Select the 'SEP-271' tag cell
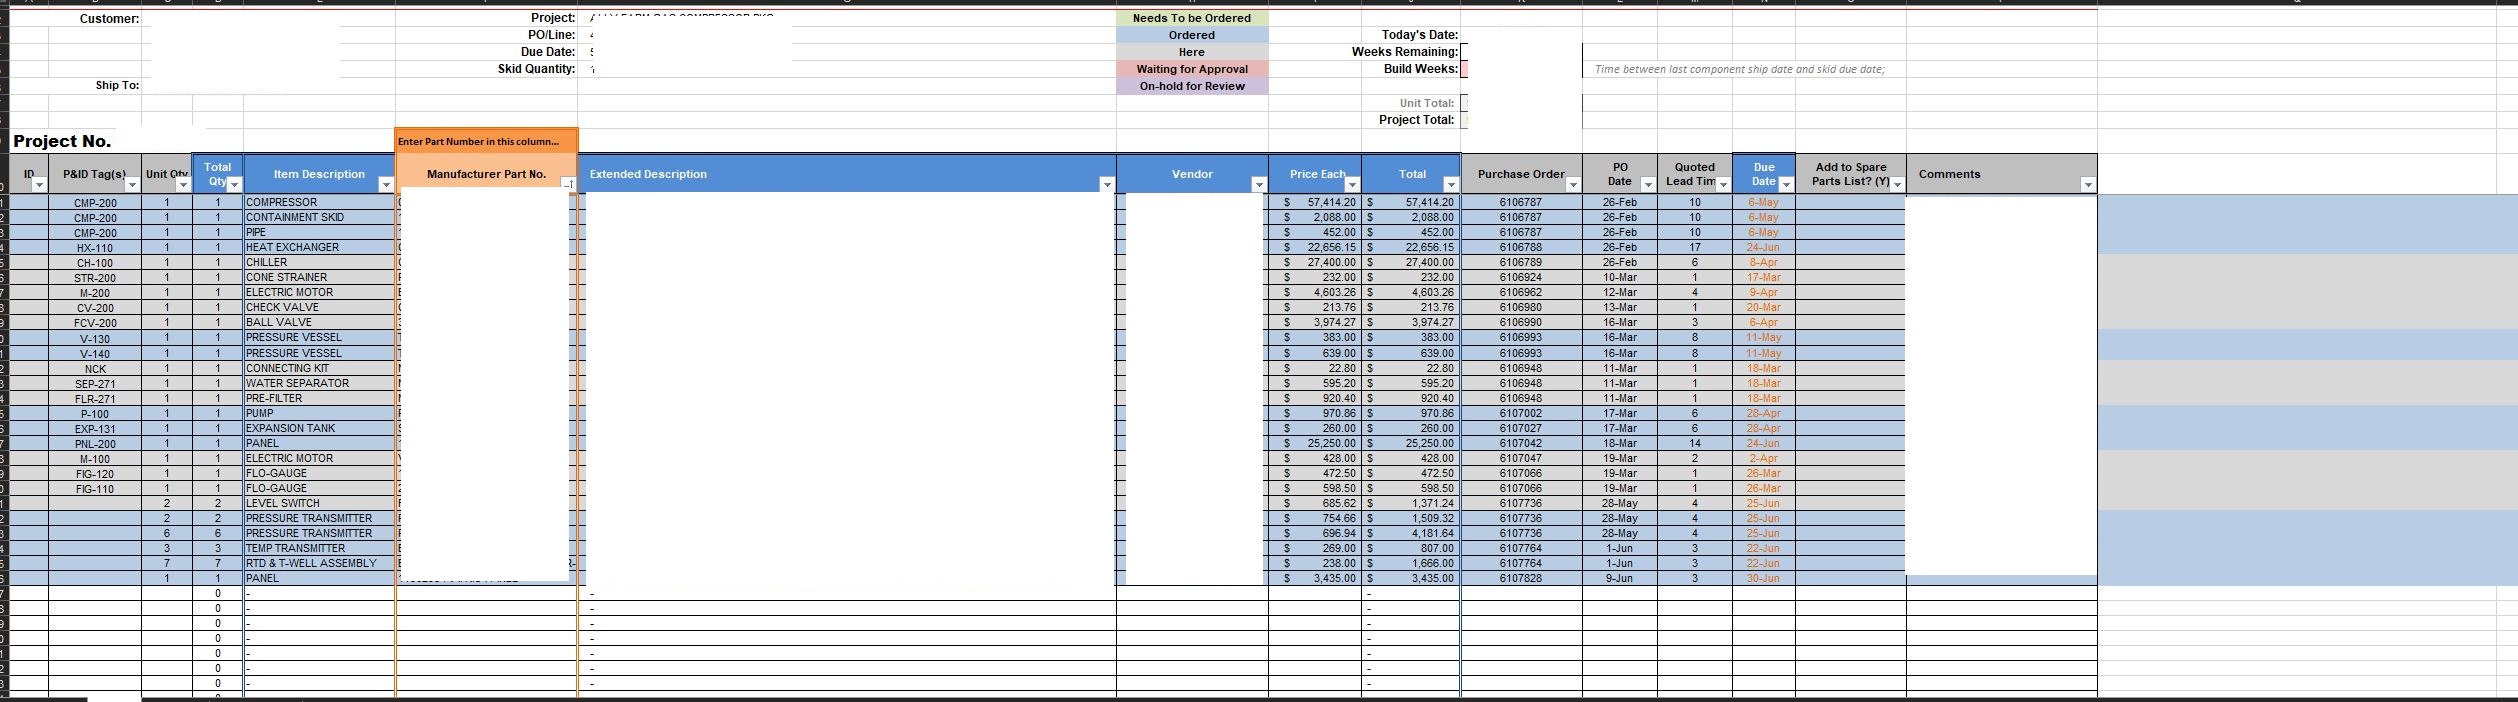Screen dimensions: 2518x702 [x=95, y=383]
